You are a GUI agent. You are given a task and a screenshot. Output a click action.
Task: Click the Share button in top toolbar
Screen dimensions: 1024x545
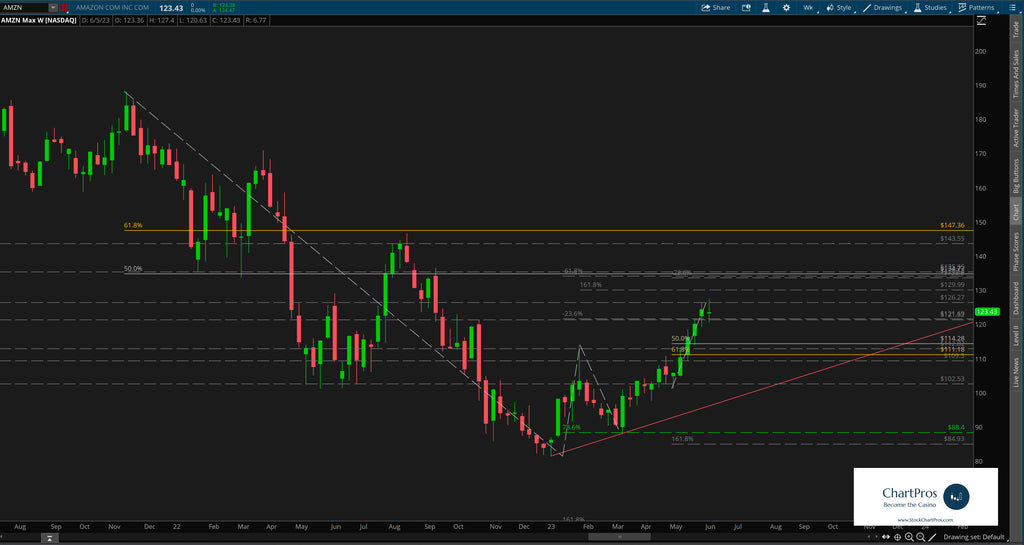pyautogui.click(x=715, y=7)
